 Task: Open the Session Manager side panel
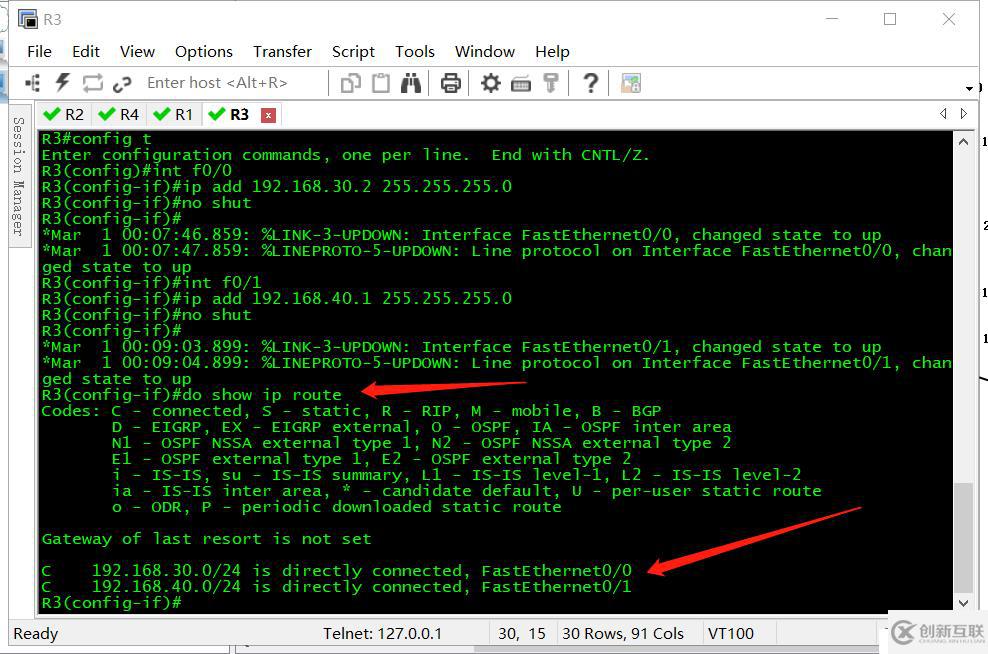pos(19,176)
